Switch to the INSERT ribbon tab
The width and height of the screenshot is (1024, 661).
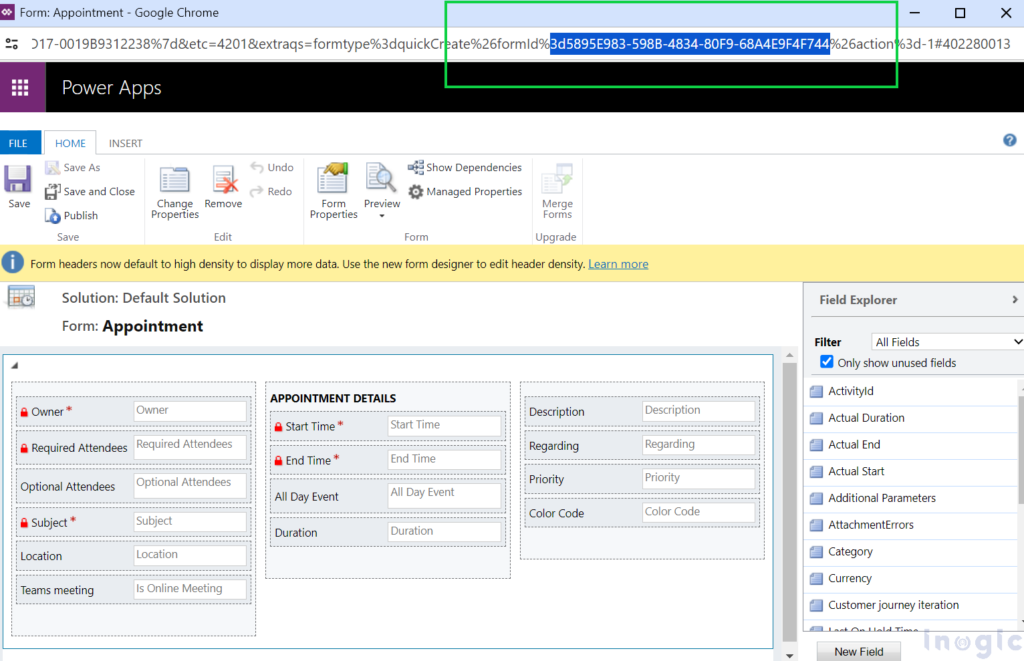[125, 142]
